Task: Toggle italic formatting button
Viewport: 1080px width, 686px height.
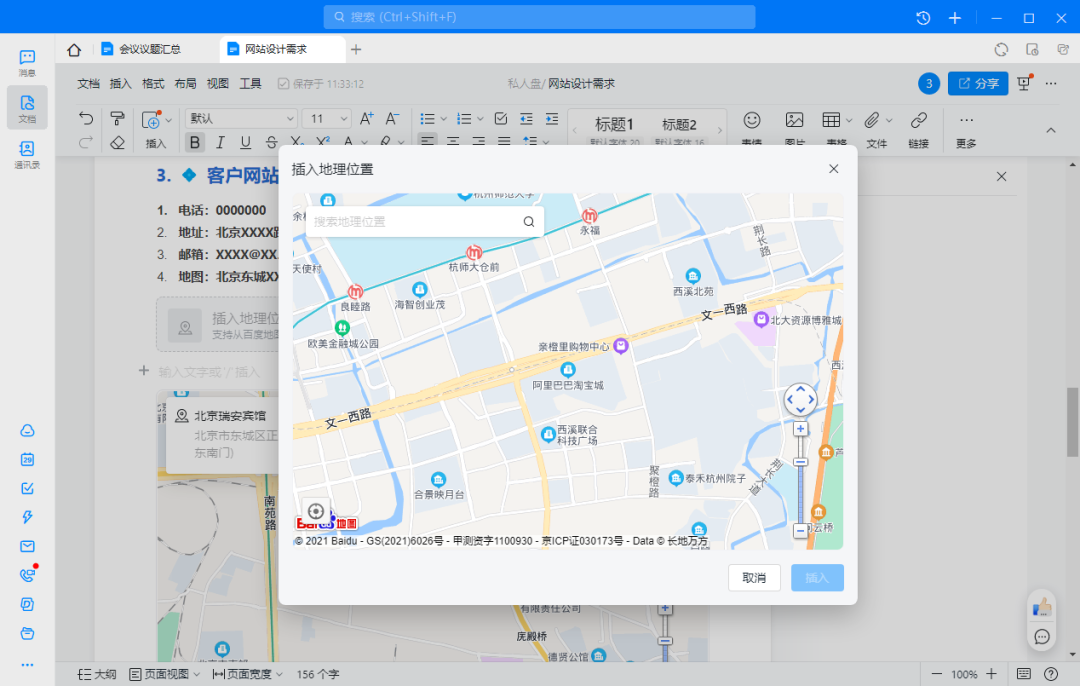Action: [220, 143]
